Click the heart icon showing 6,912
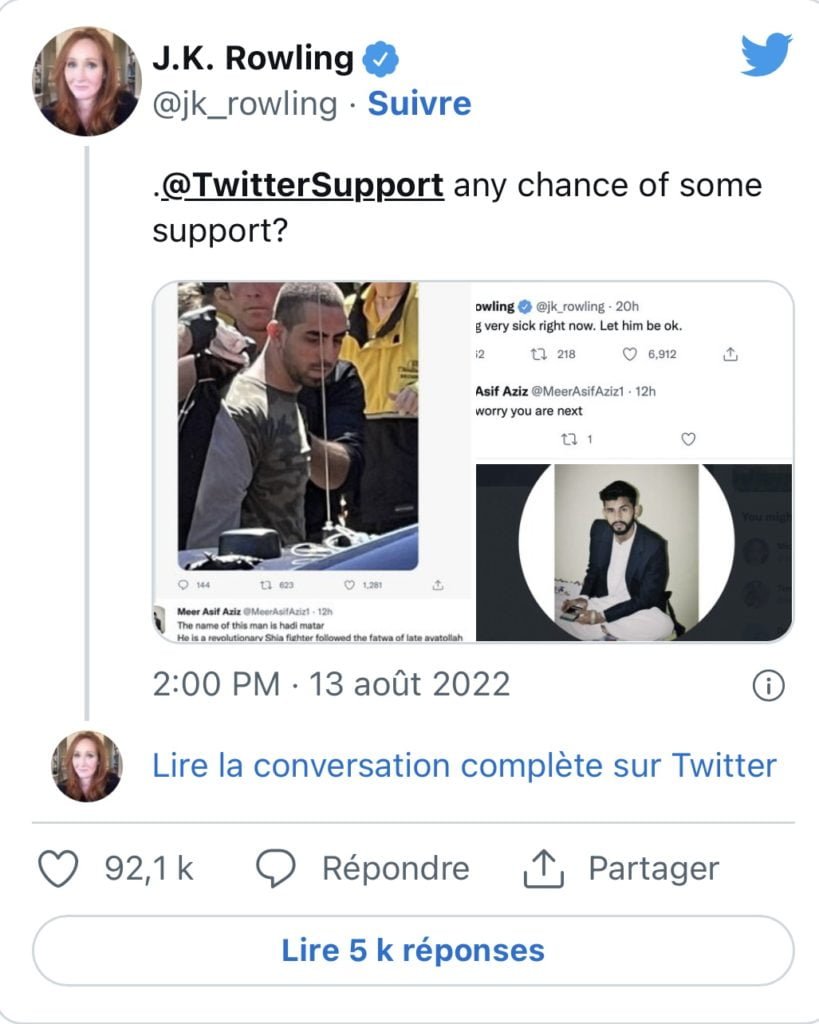819x1024 pixels. [x=630, y=353]
